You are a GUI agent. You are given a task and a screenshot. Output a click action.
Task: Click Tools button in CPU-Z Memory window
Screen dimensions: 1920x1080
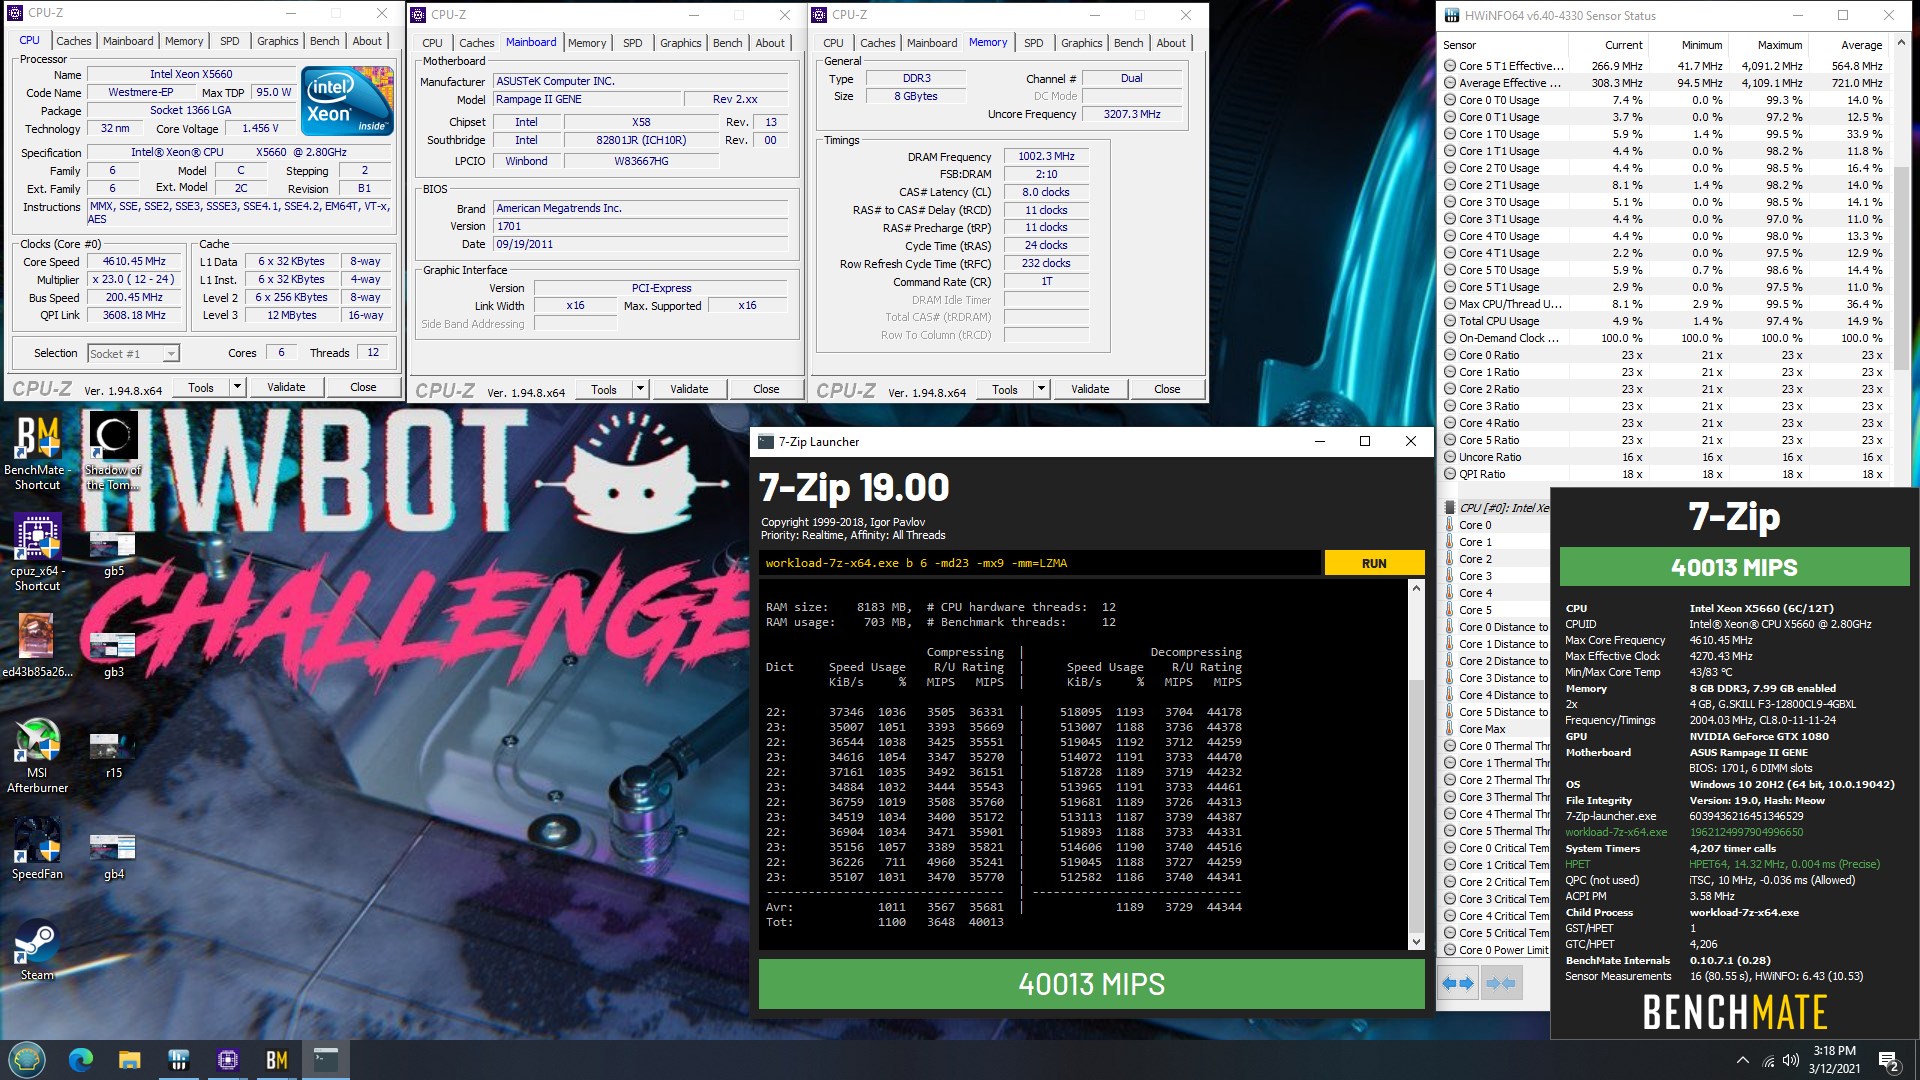1005,389
